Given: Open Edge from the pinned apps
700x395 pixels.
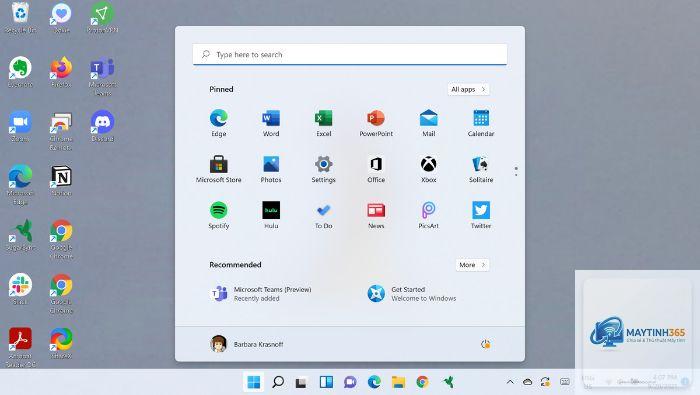Looking at the screenshot, I should pos(218,123).
